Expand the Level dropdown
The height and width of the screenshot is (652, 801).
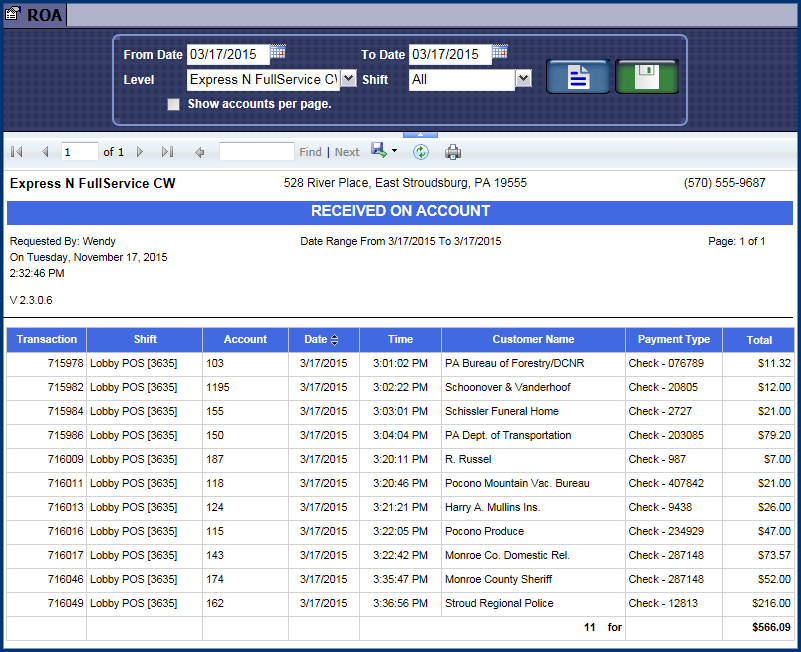pyautogui.click(x=348, y=79)
